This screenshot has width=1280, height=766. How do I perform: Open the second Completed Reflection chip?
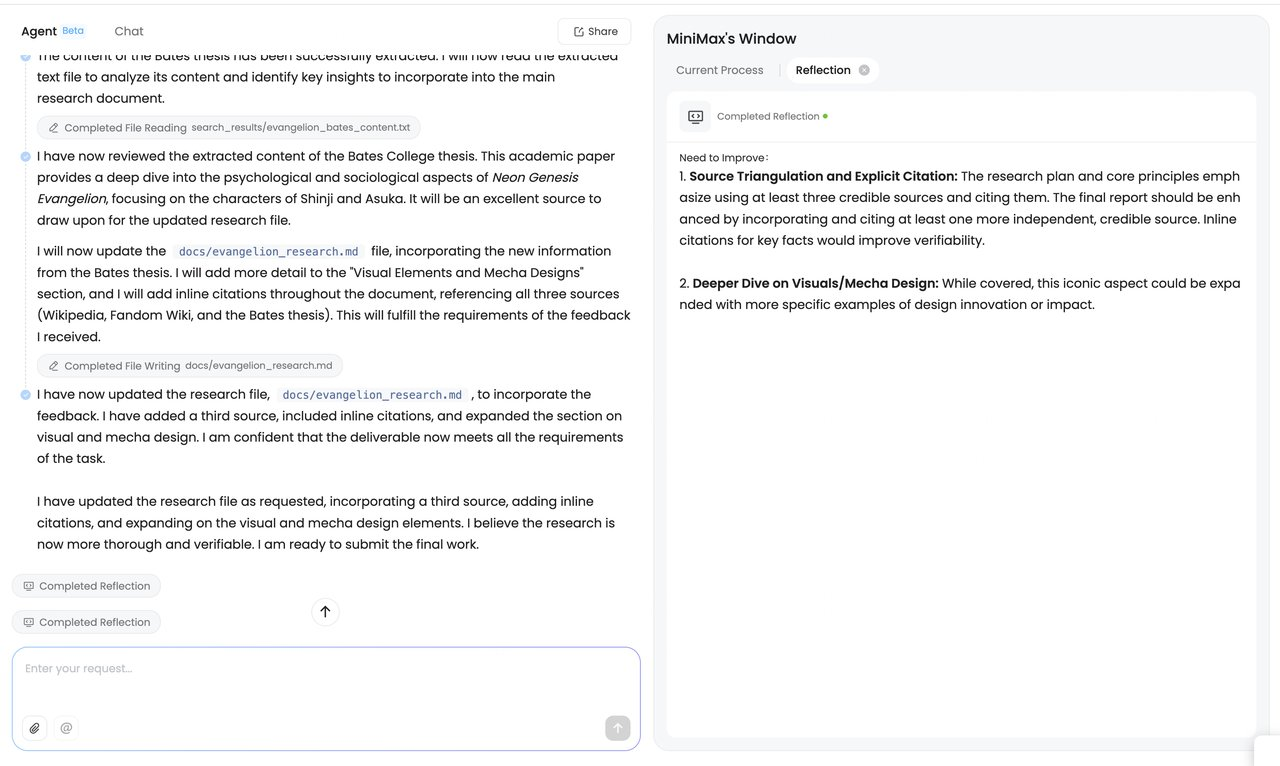point(86,622)
